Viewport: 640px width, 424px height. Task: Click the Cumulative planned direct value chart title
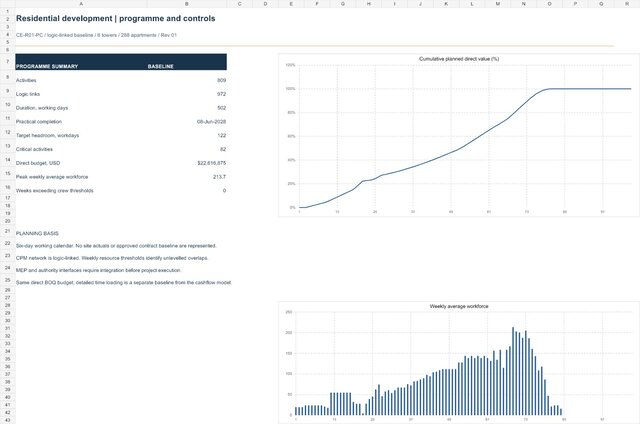[x=459, y=59]
